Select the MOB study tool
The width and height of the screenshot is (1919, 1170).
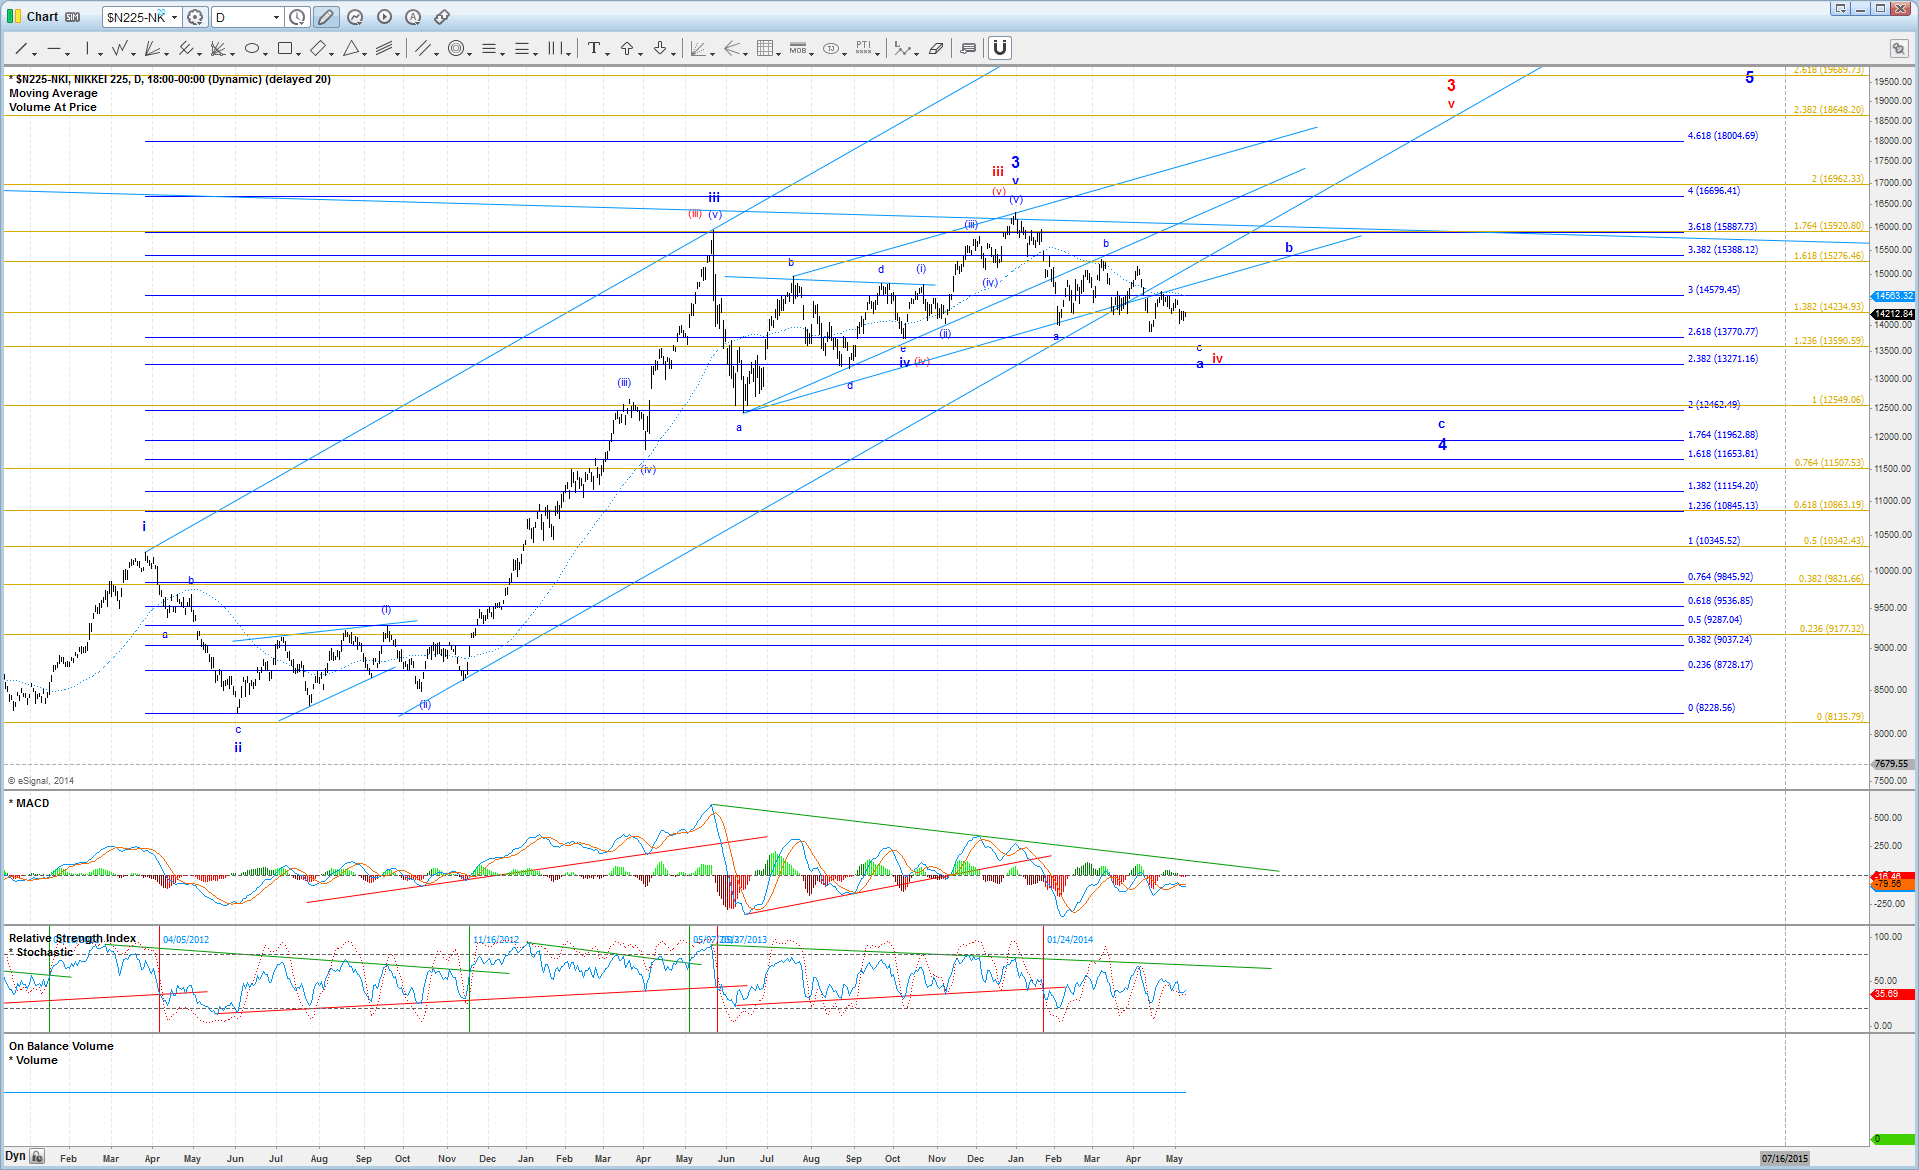pyautogui.click(x=798, y=48)
